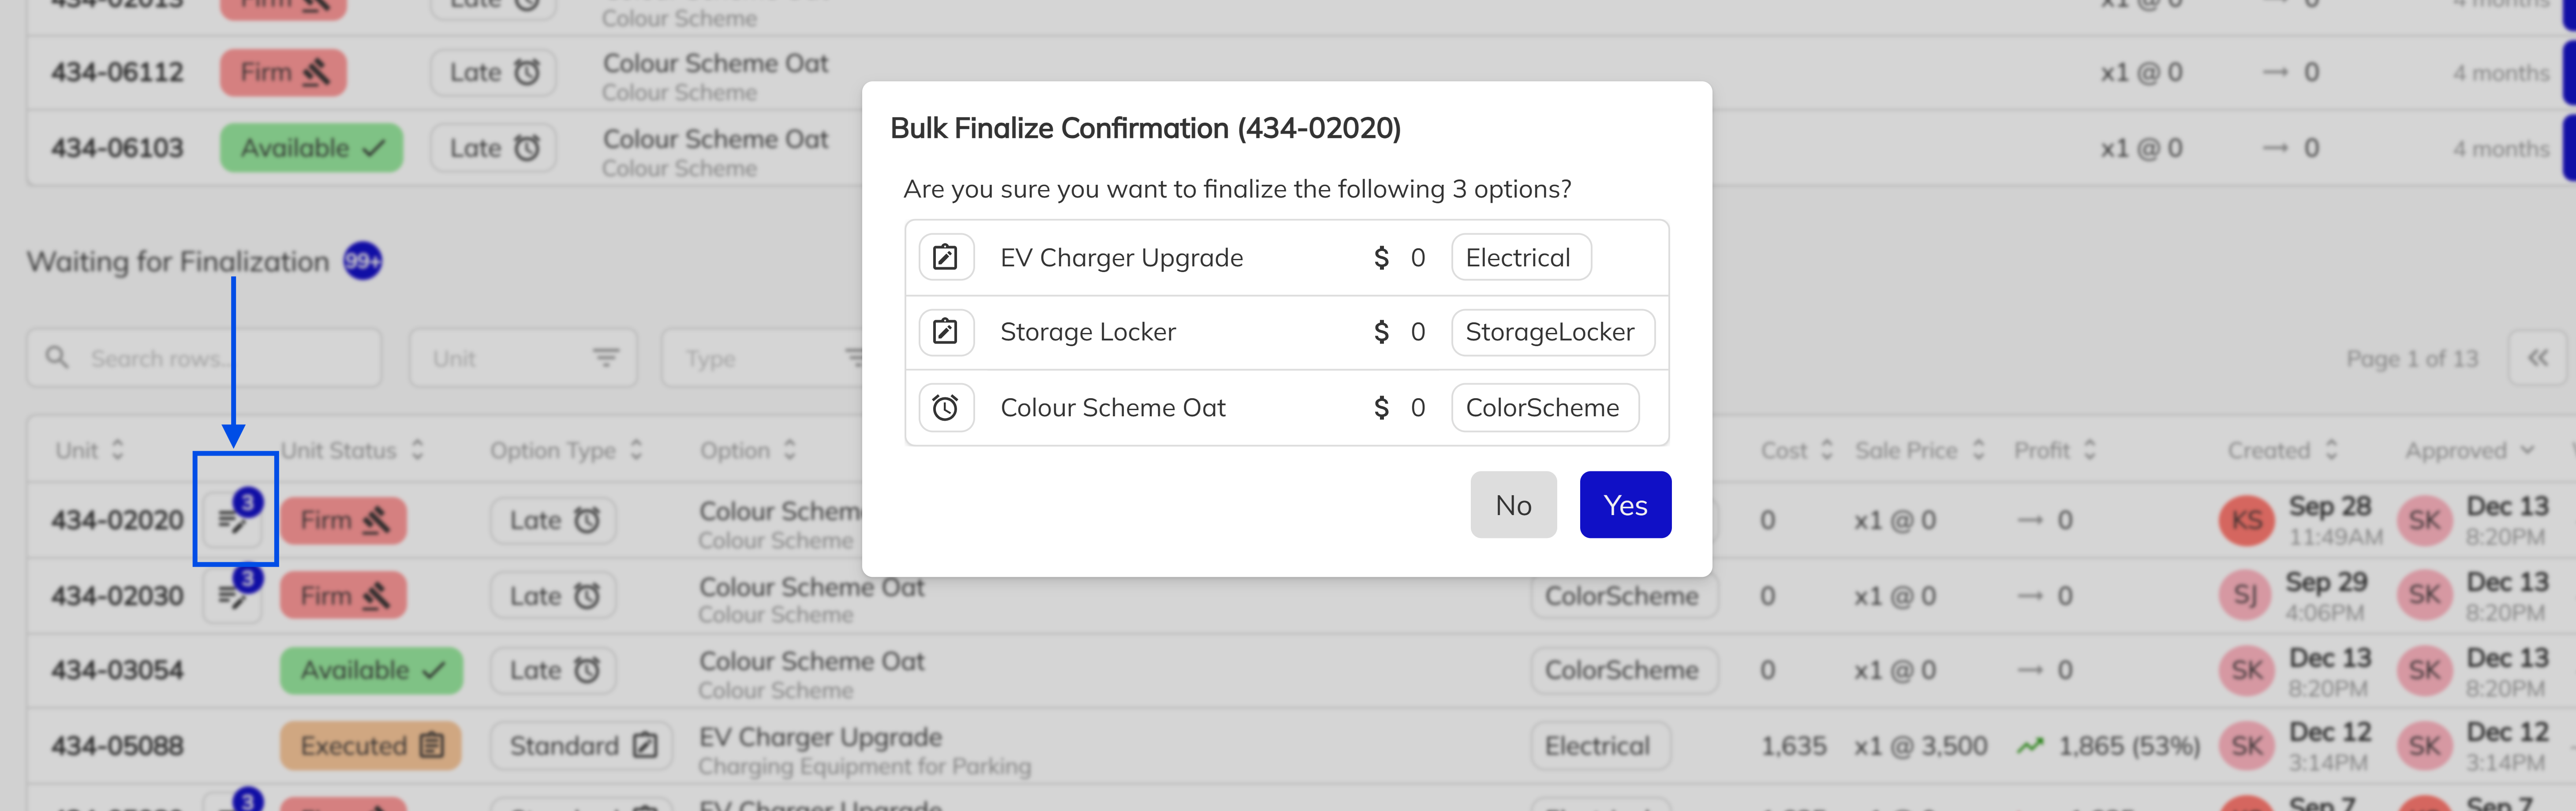This screenshot has width=2576, height=811.
Task: Click the magnifier icon in search rows field
Action: tap(57, 358)
